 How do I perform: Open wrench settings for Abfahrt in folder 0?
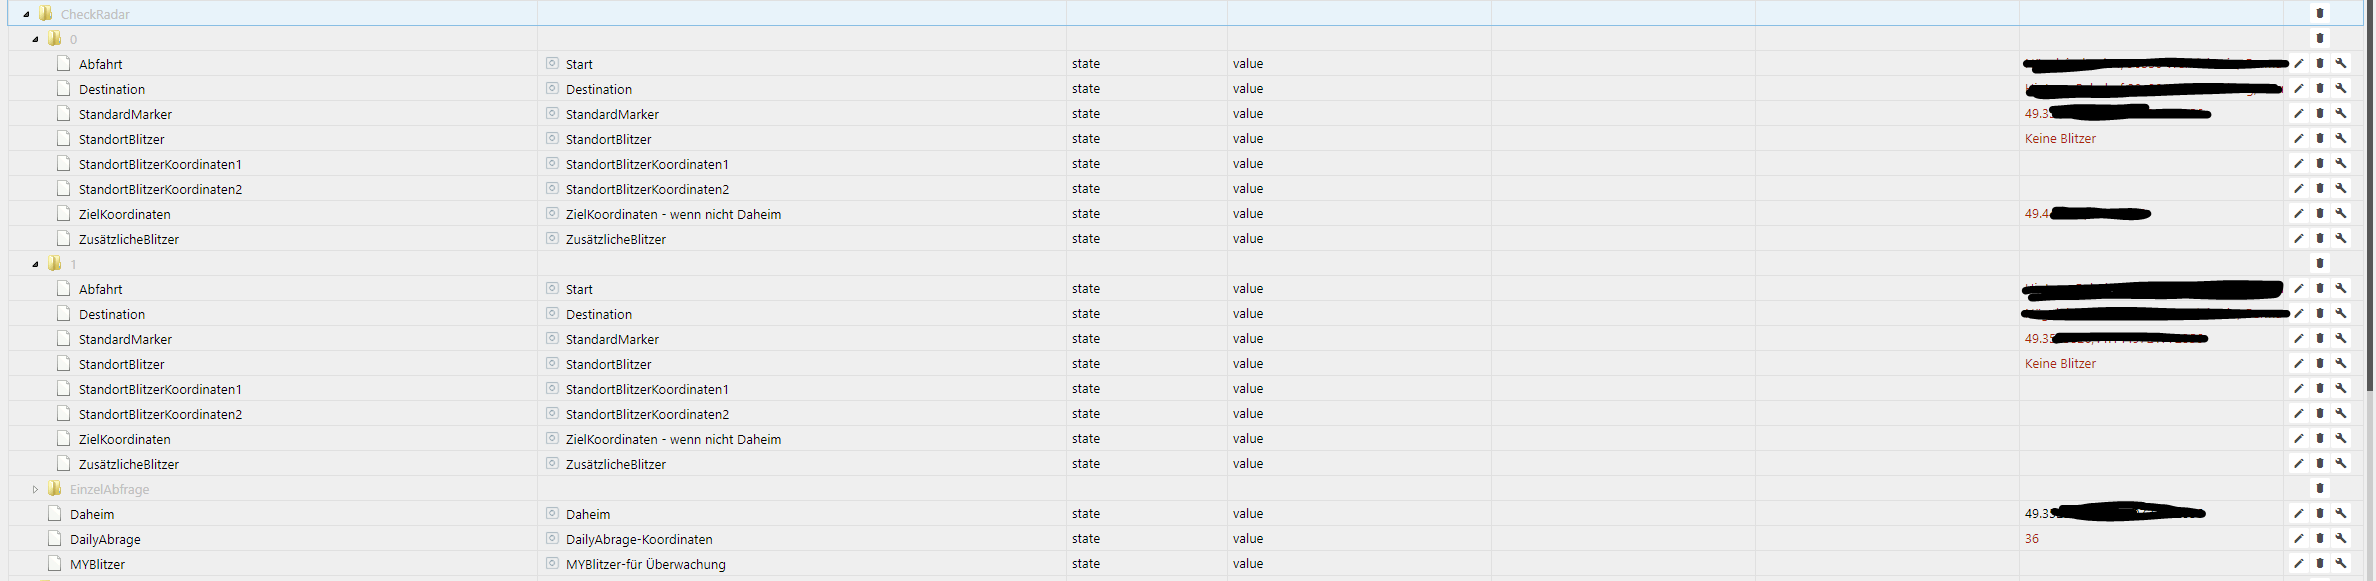pos(2341,63)
